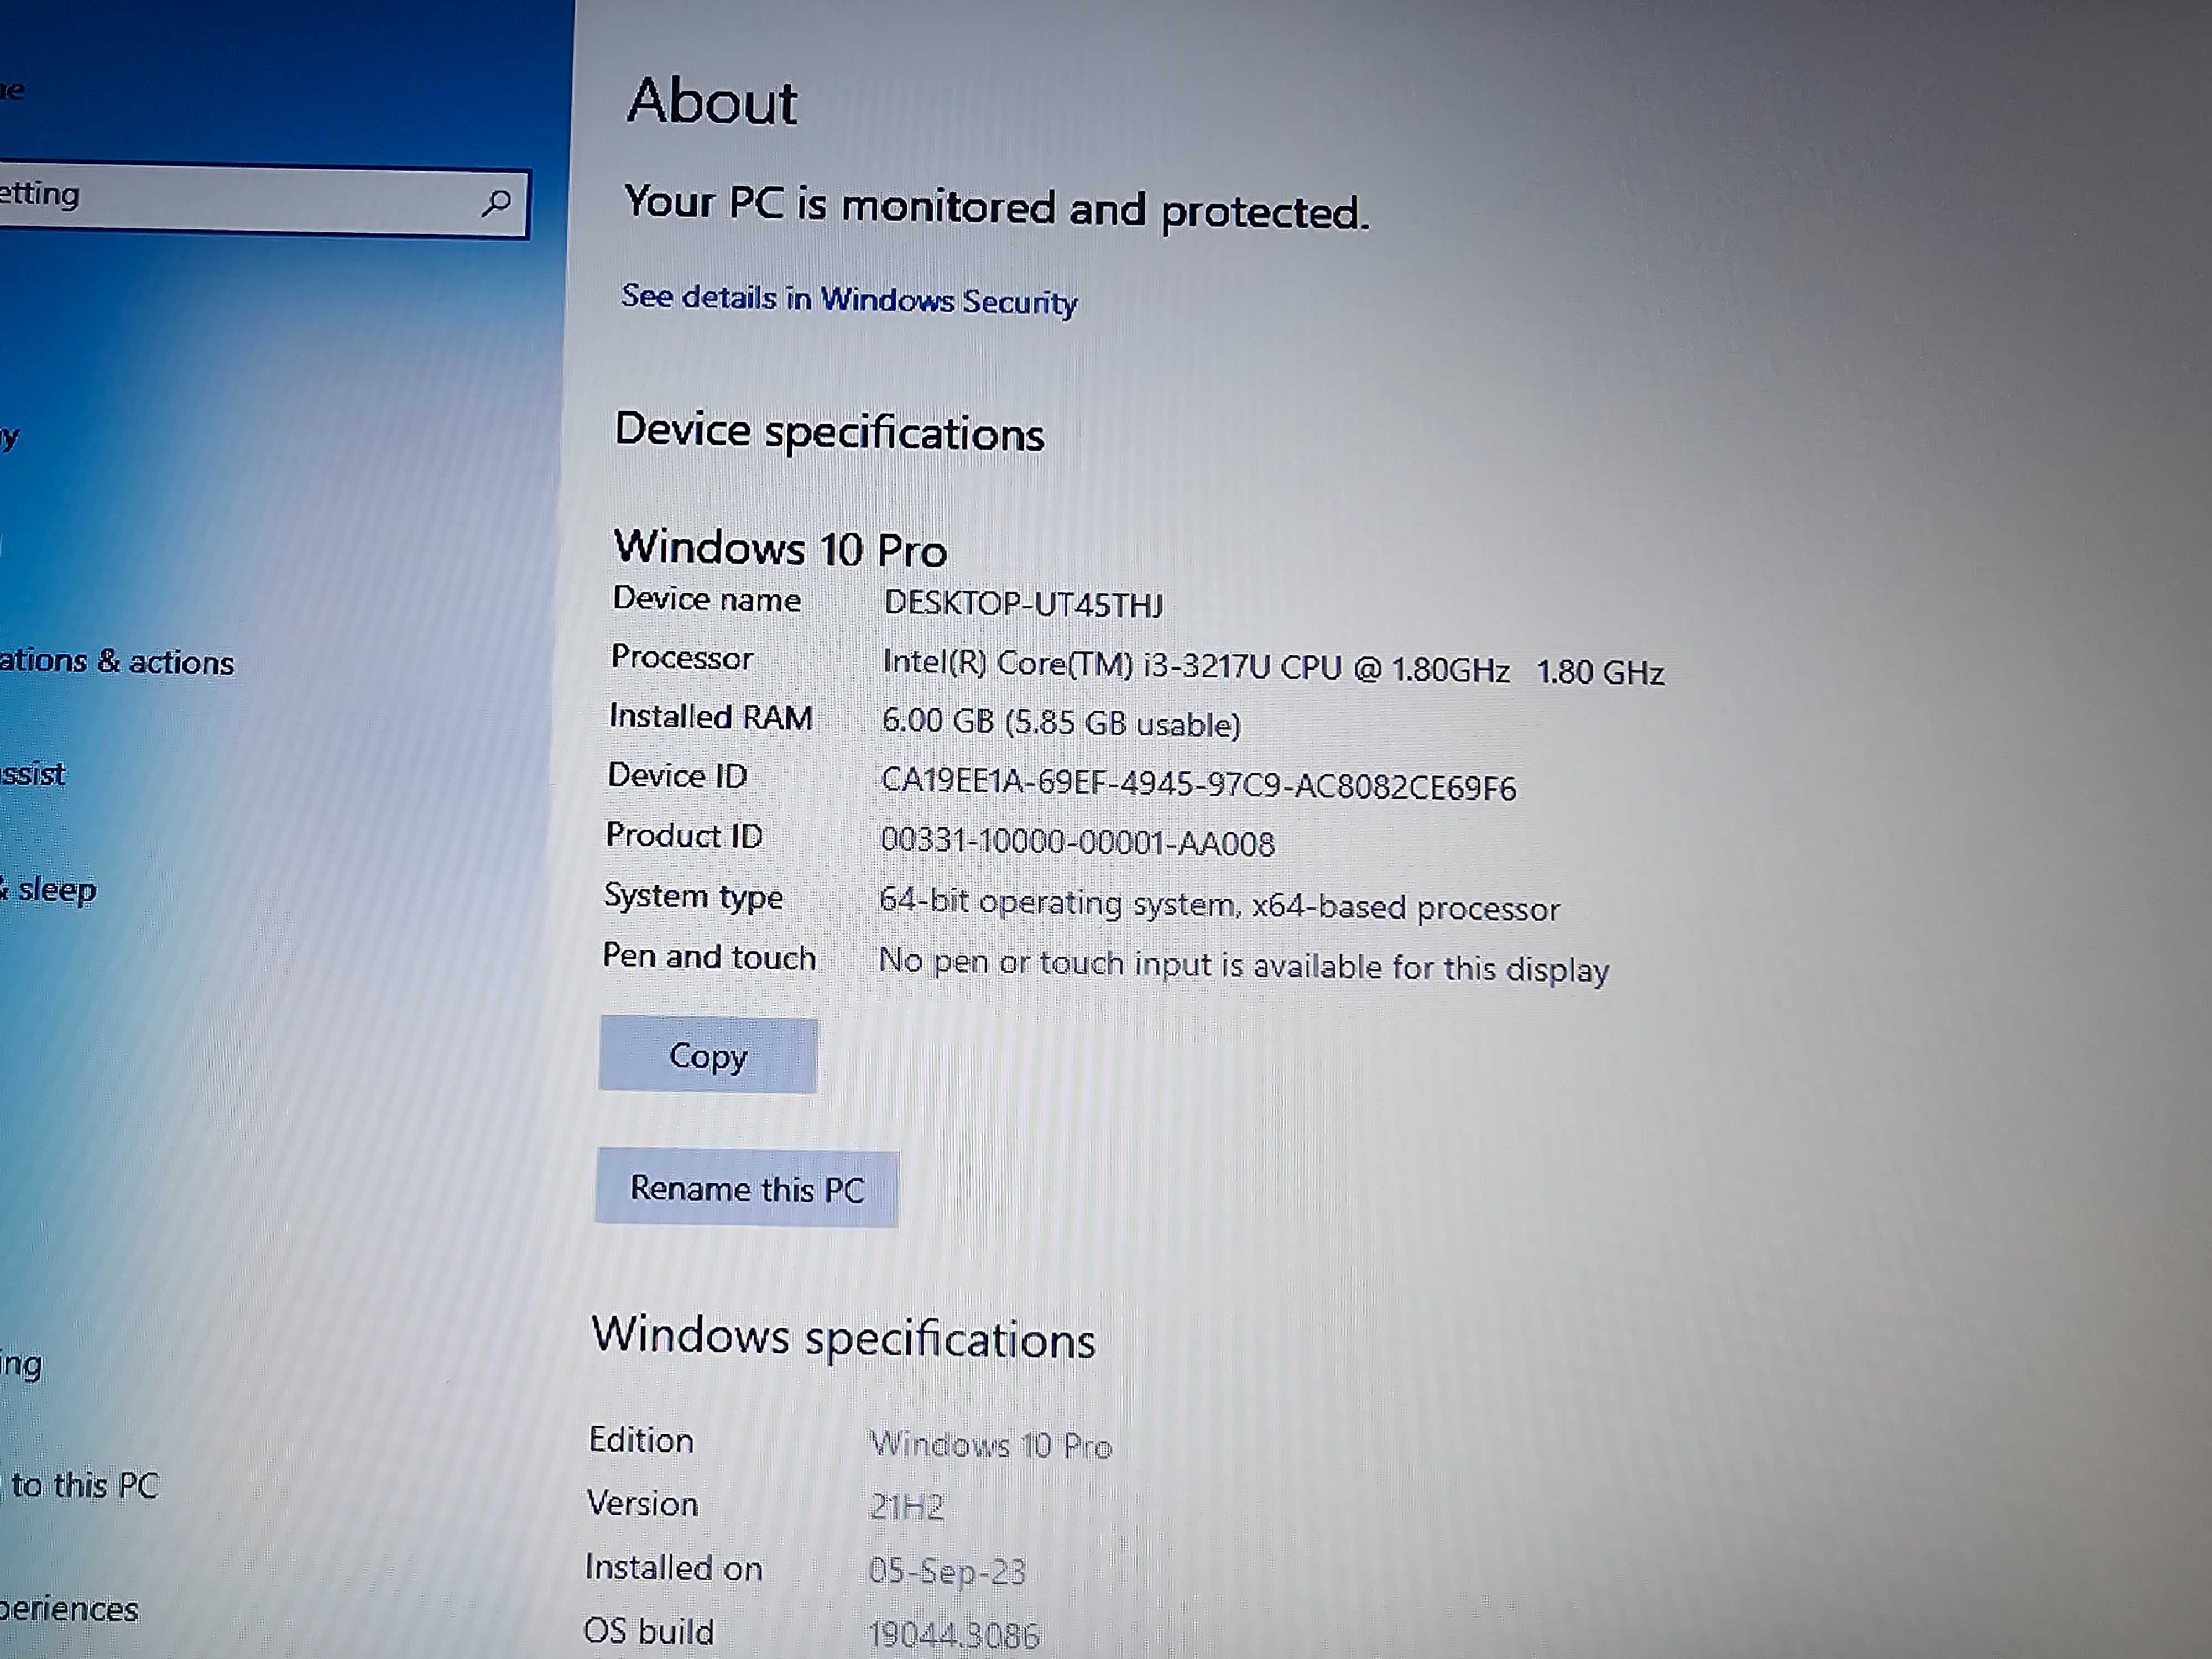The width and height of the screenshot is (2212, 1659).
Task: Select the Version value 21H2
Action: 906,1506
